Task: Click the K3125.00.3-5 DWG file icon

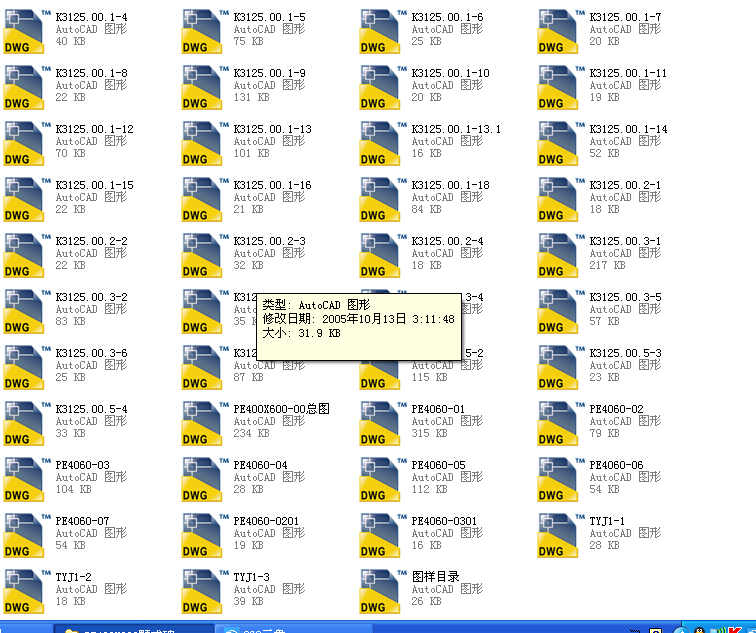Action: click(x=557, y=311)
